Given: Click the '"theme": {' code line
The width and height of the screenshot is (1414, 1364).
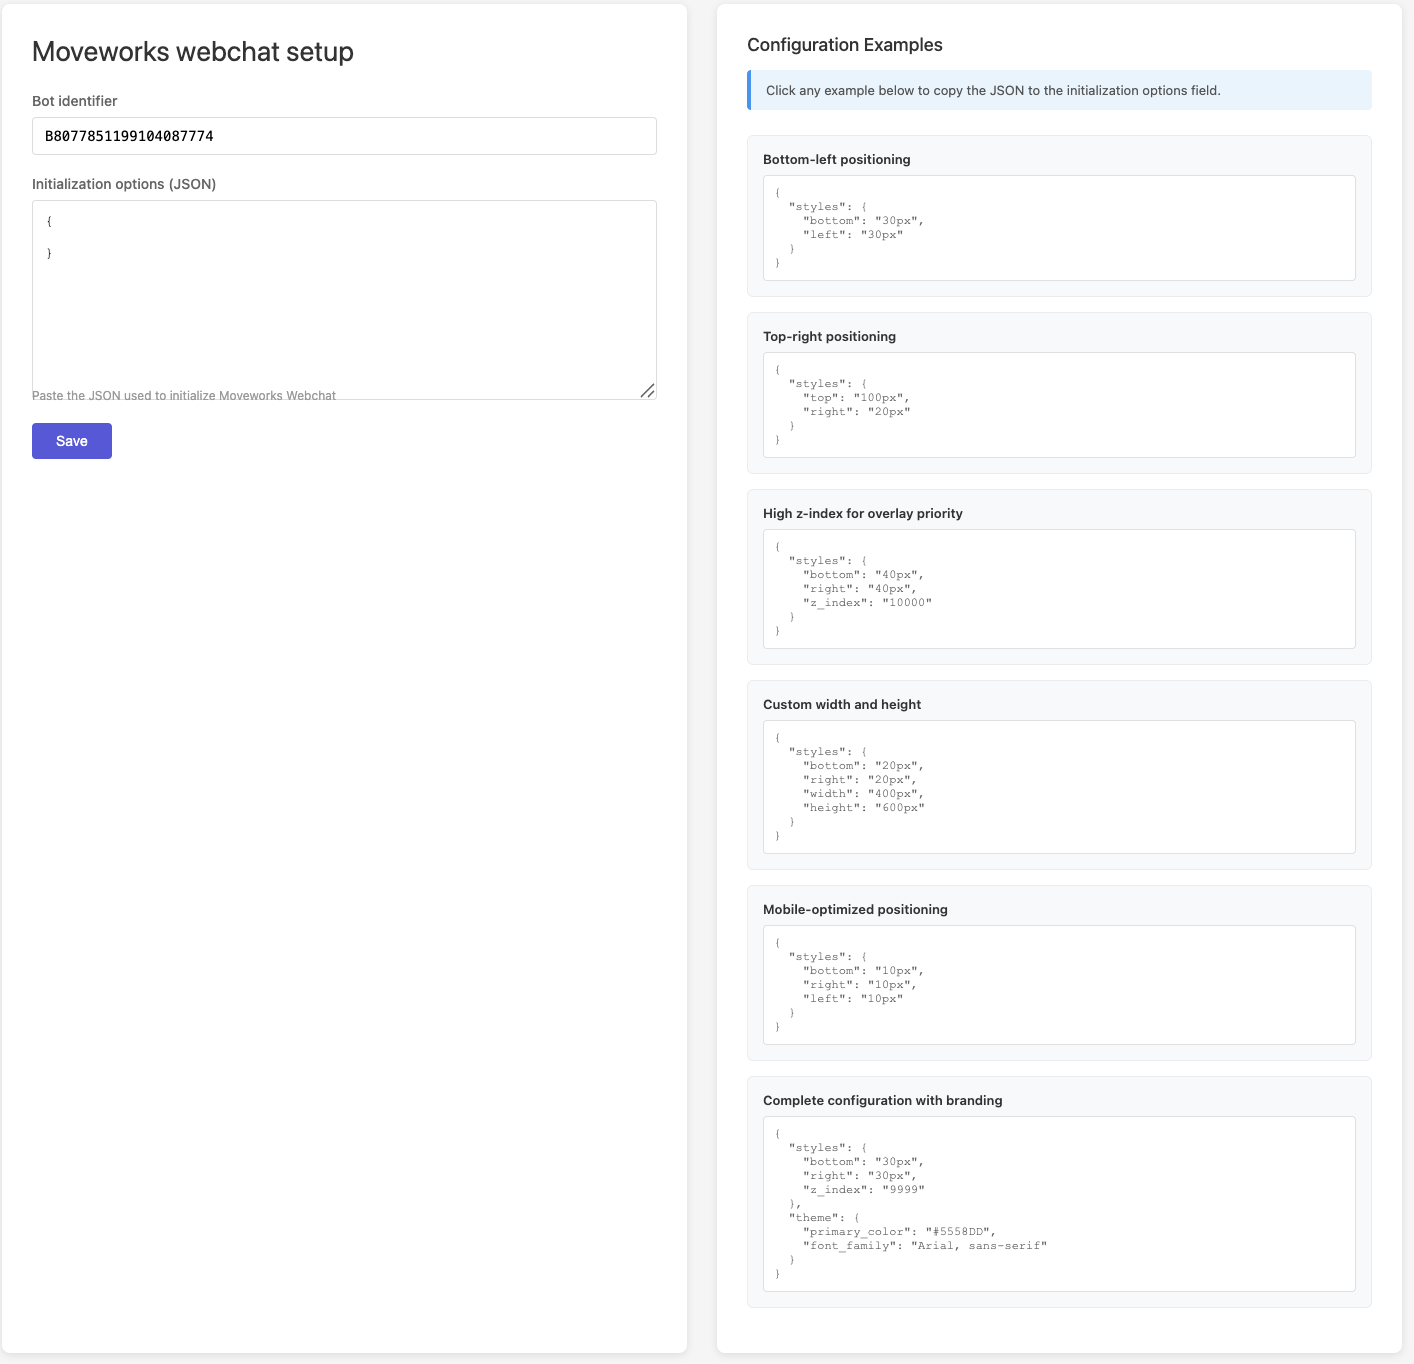Looking at the screenshot, I should pyautogui.click(x=824, y=1218).
